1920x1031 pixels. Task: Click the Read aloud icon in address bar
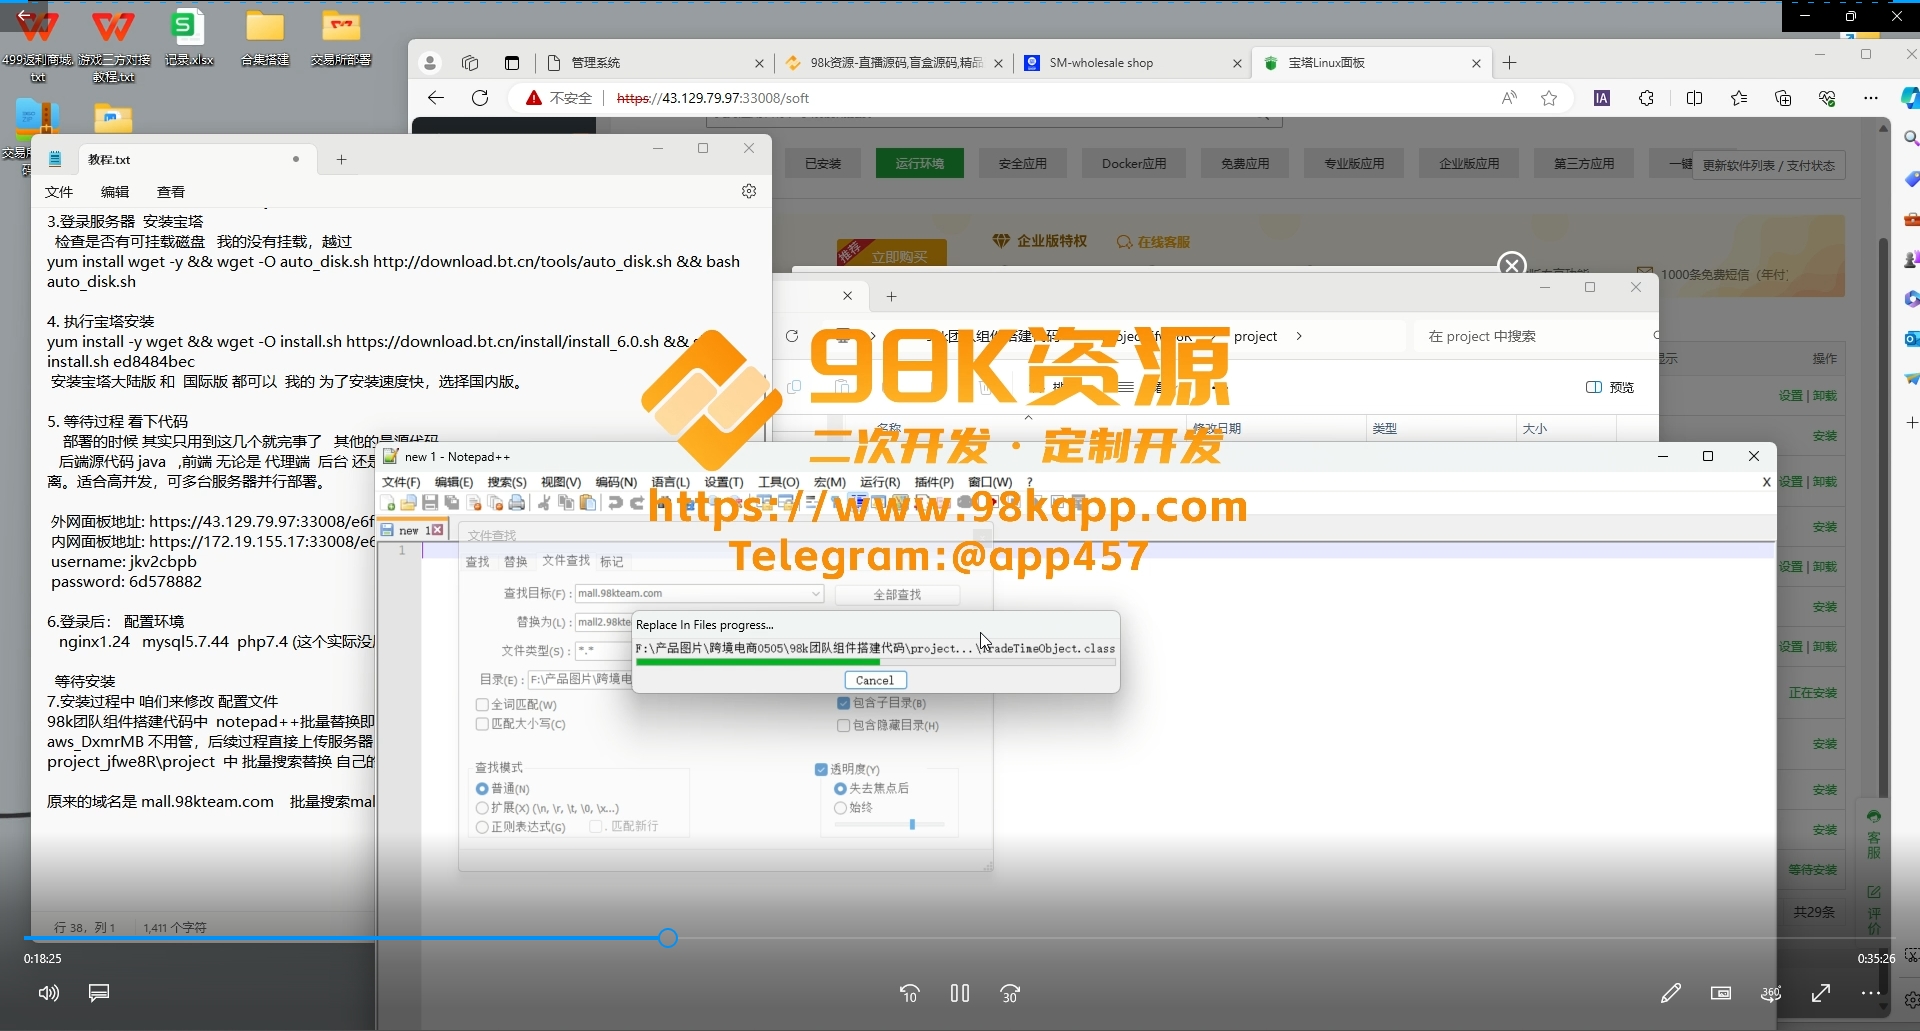1509,98
